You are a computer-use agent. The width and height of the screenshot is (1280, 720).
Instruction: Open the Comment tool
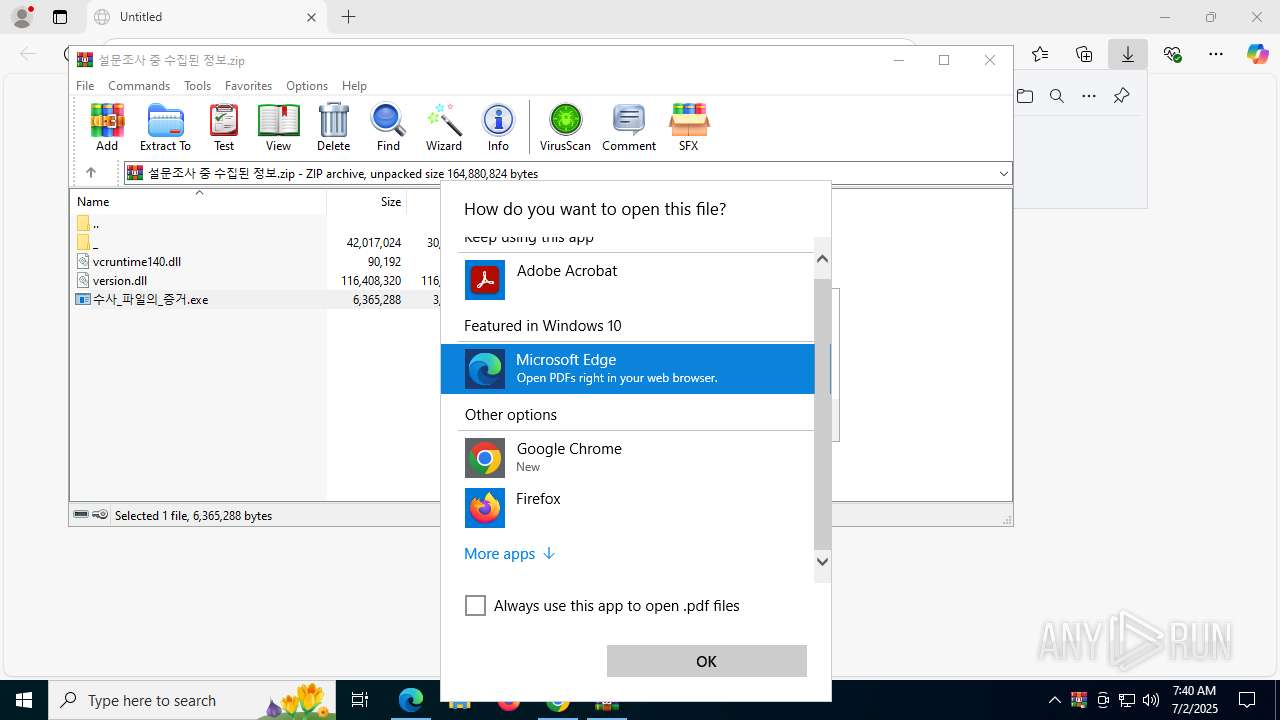pos(629,127)
